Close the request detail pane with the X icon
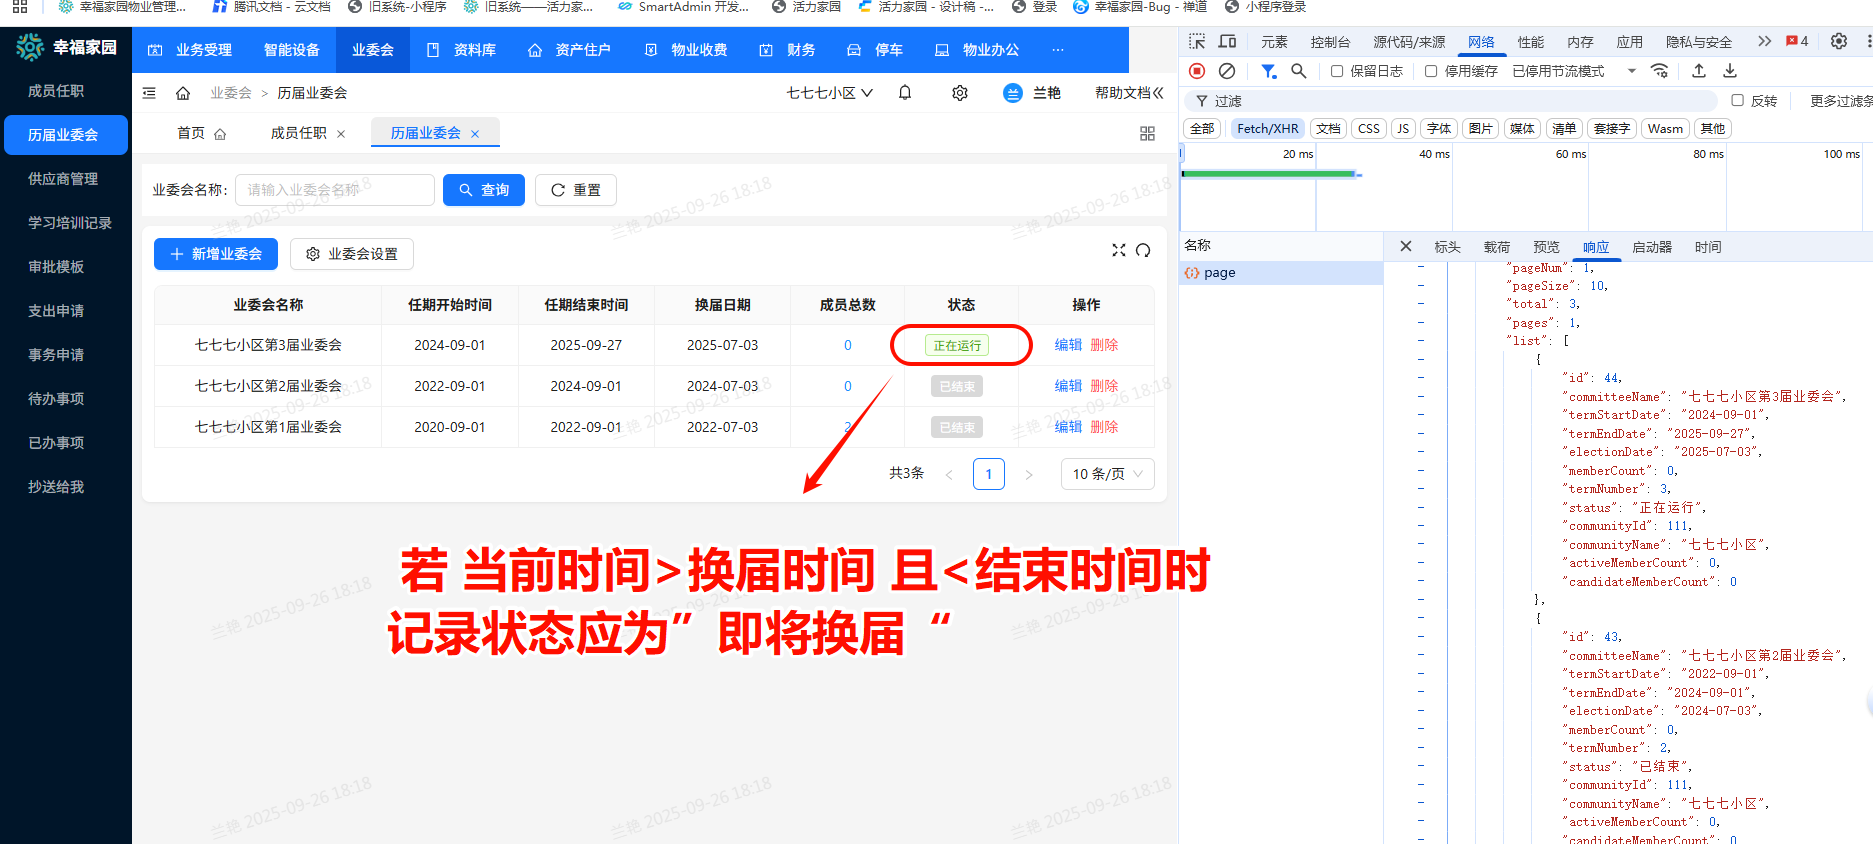Viewport: 1873px width, 844px height. pos(1405,246)
